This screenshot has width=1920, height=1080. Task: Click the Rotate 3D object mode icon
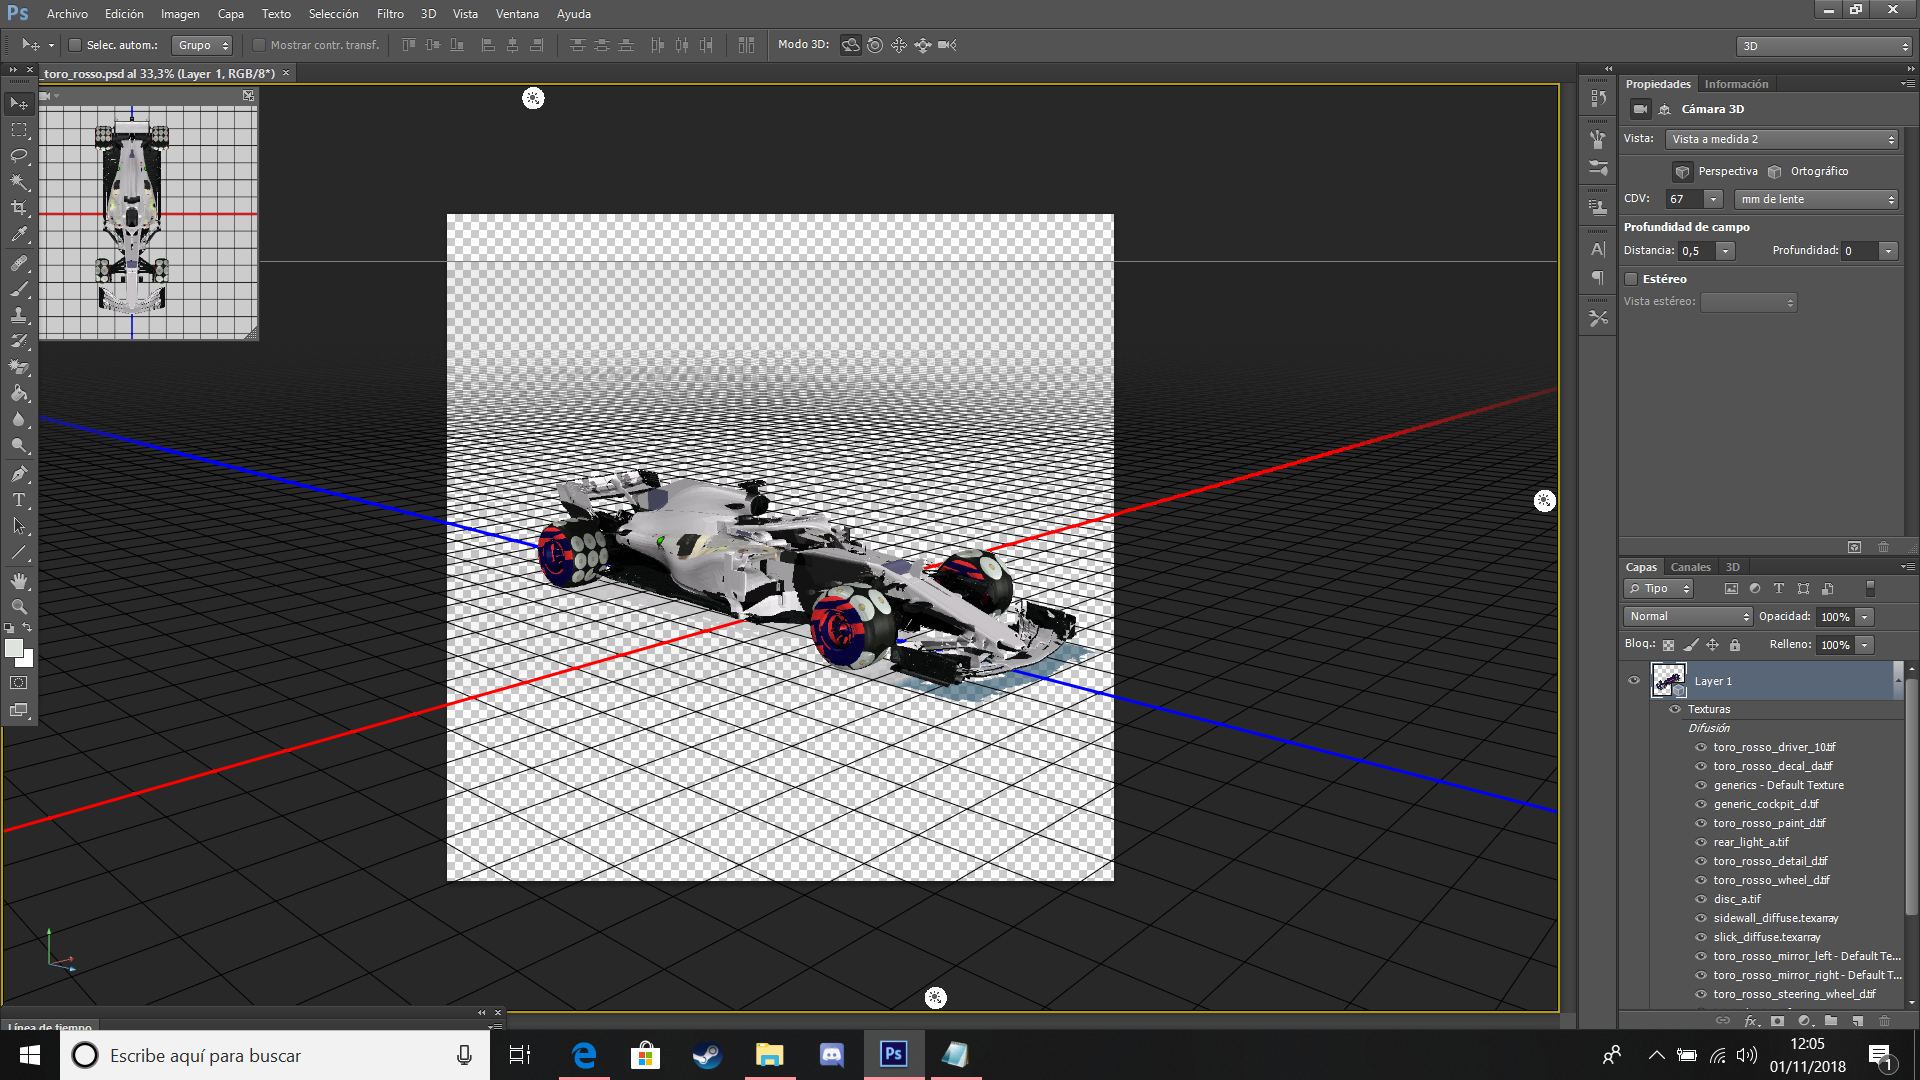point(851,45)
